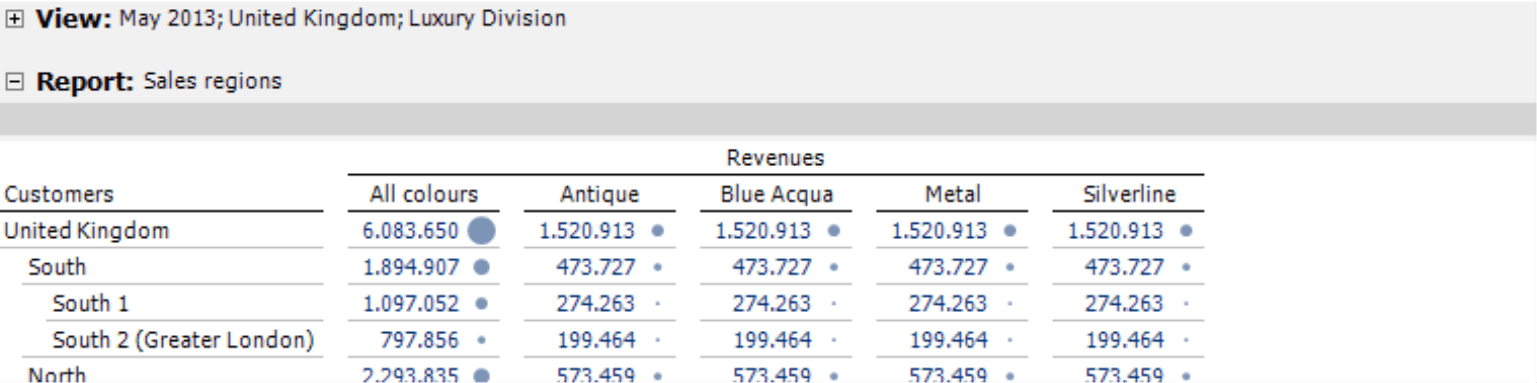1537x383 pixels.
Task: Select the All colours column header
Action: (x=424, y=194)
